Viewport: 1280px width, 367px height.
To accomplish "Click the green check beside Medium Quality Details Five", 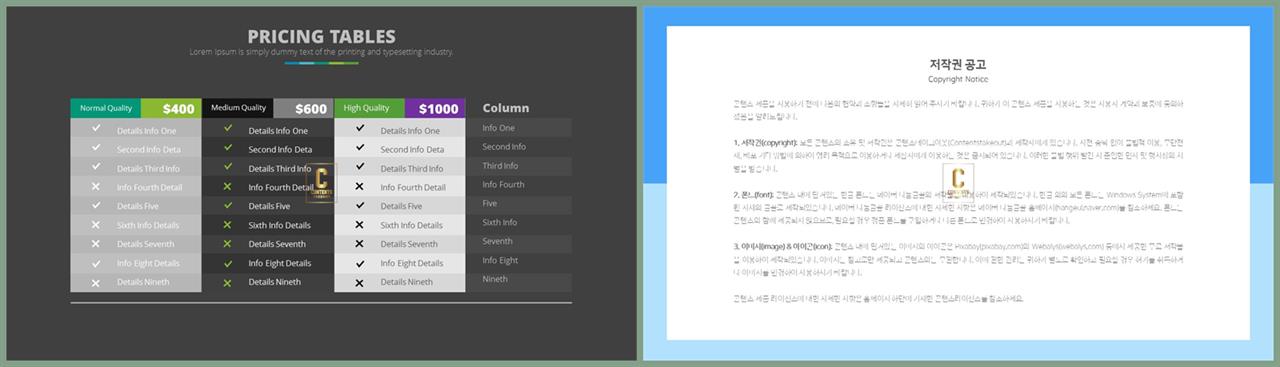I will click(x=228, y=205).
